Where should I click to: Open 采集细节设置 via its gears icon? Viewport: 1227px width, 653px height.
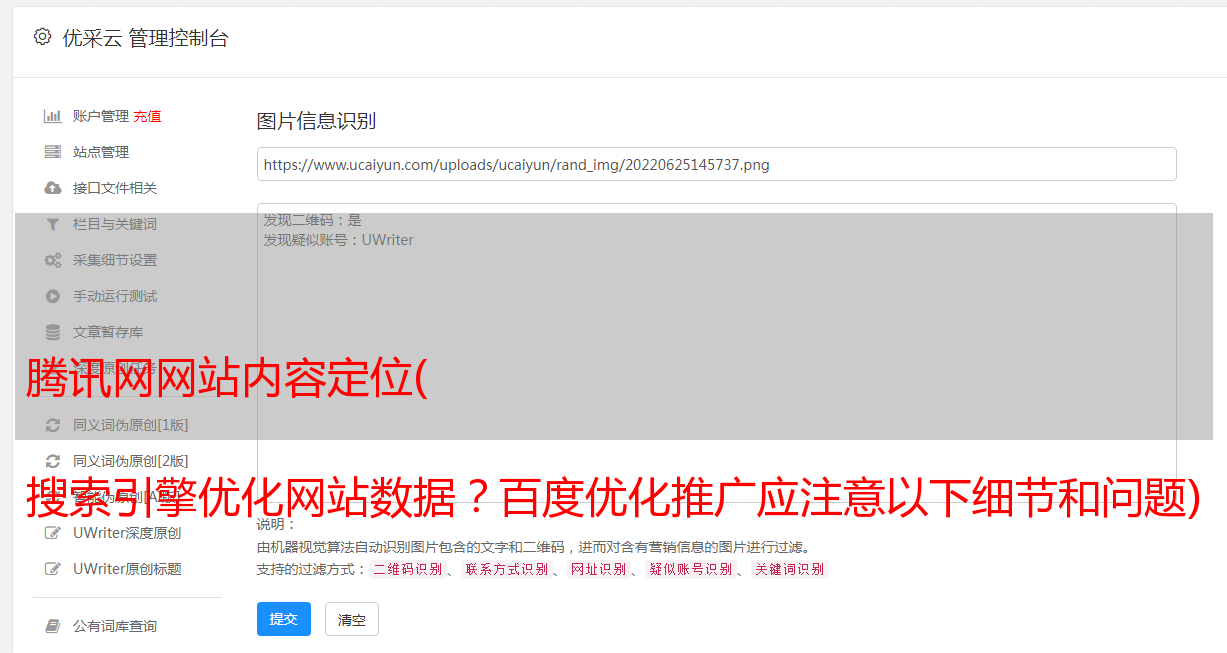pyautogui.click(x=53, y=260)
